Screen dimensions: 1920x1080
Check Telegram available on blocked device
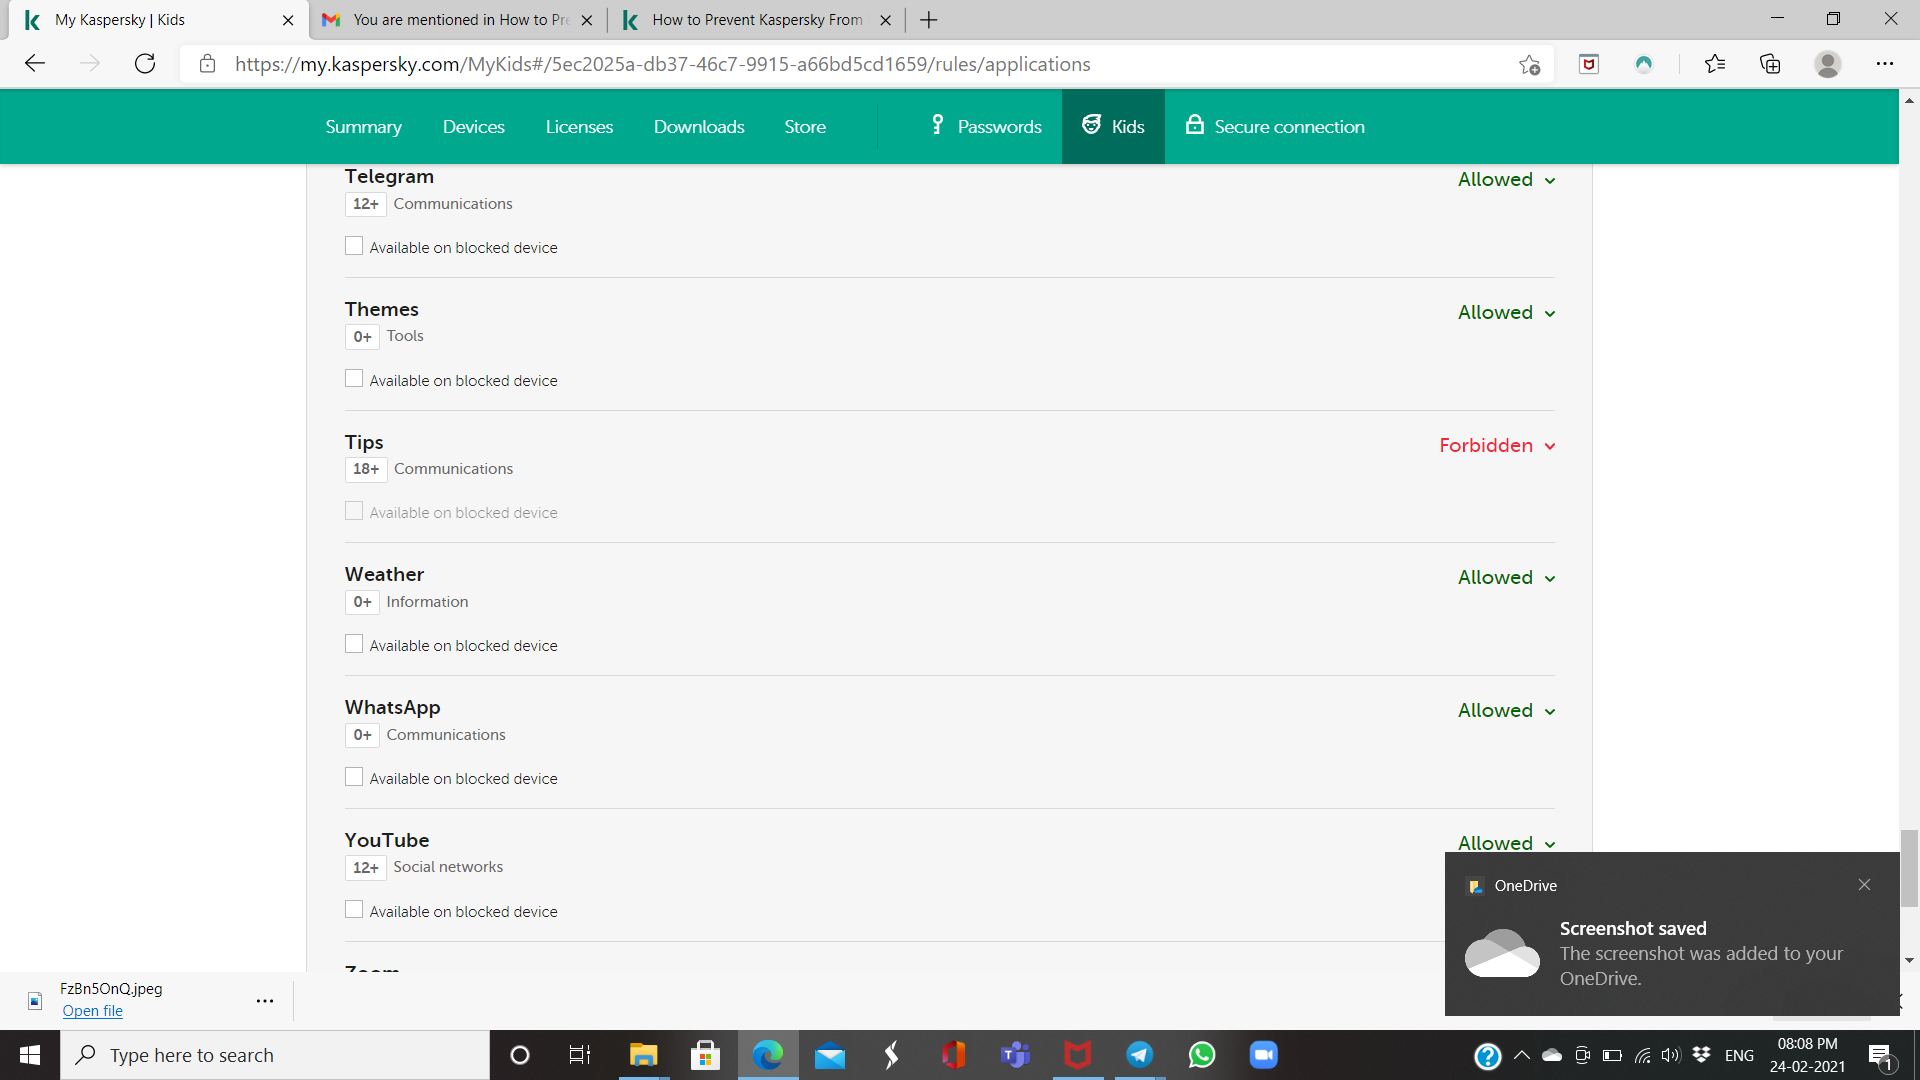pyautogui.click(x=354, y=246)
